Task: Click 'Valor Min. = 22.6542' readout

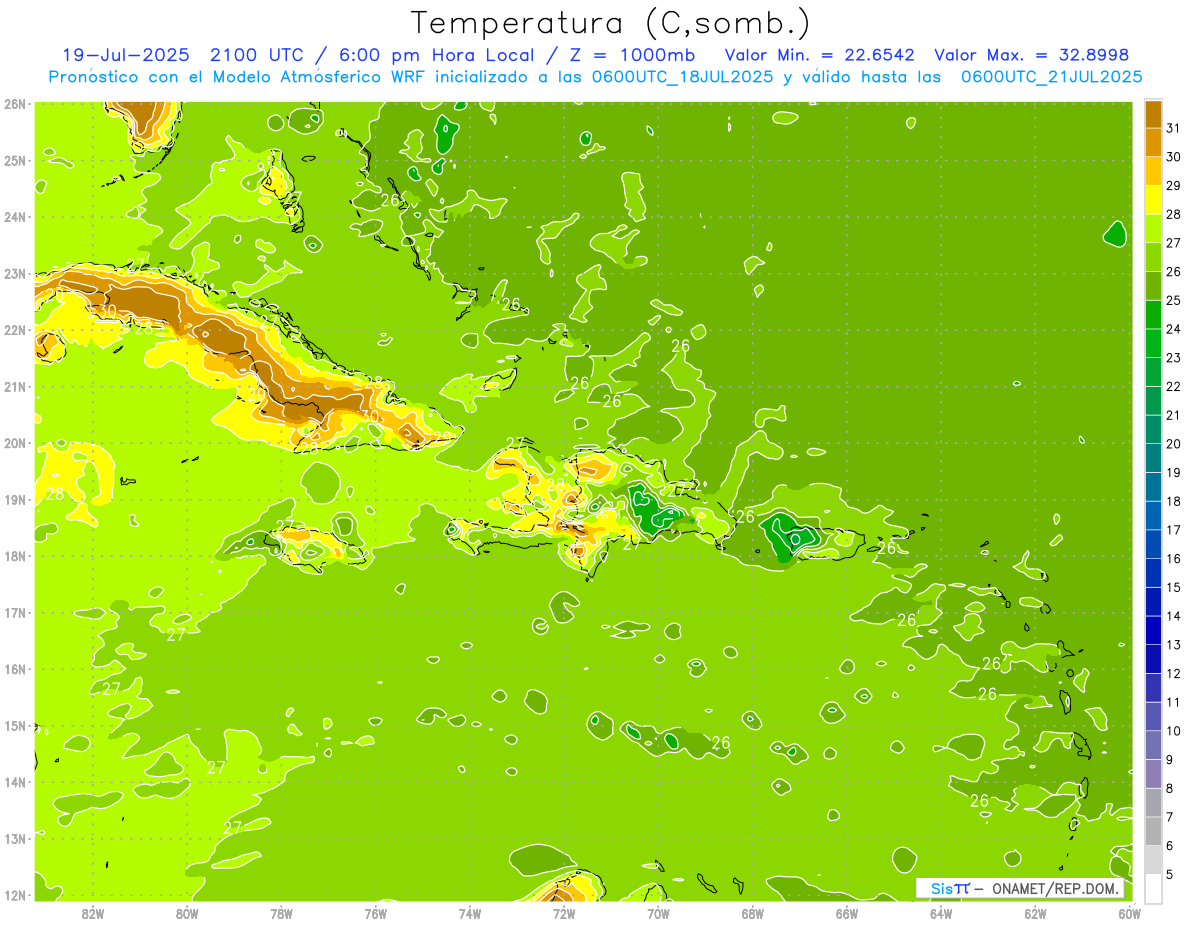Action: [818, 55]
